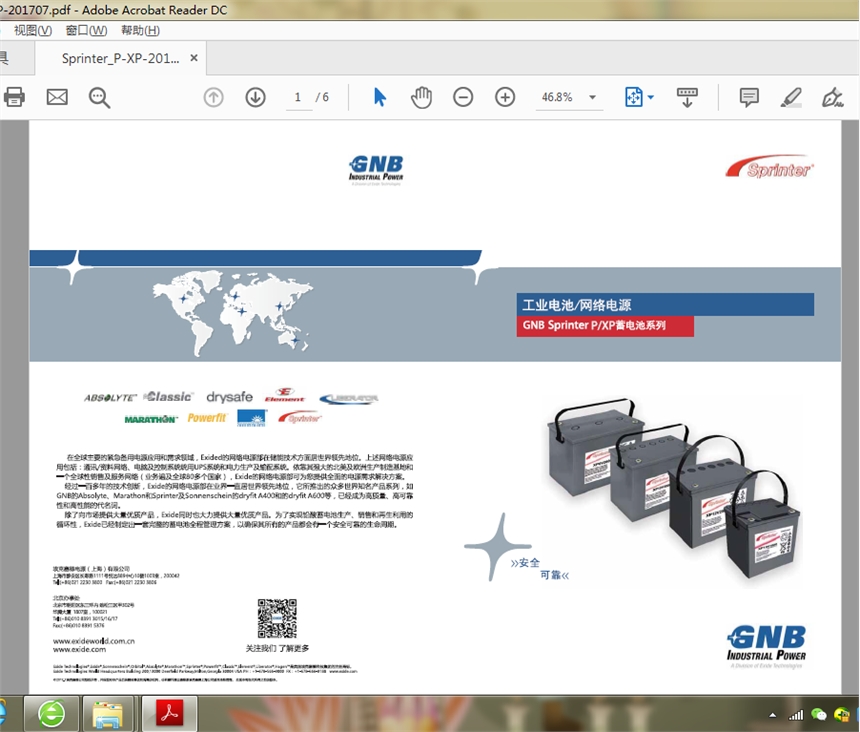Zoom in with plus button
The width and height of the screenshot is (860, 732).
(505, 98)
